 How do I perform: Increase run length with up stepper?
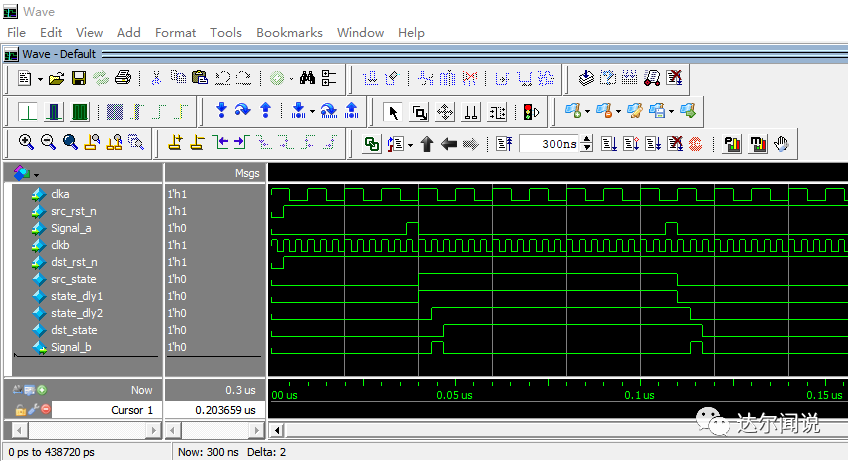587,140
